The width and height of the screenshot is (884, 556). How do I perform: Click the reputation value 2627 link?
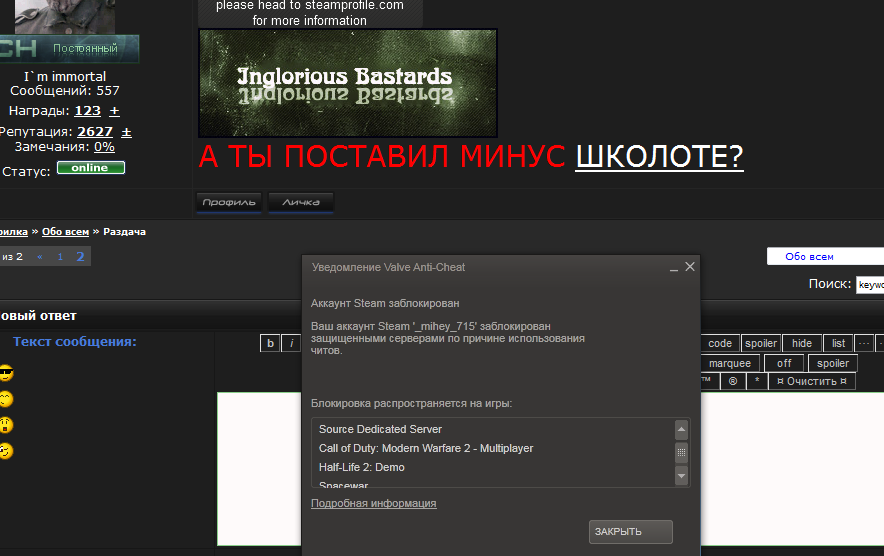[95, 132]
